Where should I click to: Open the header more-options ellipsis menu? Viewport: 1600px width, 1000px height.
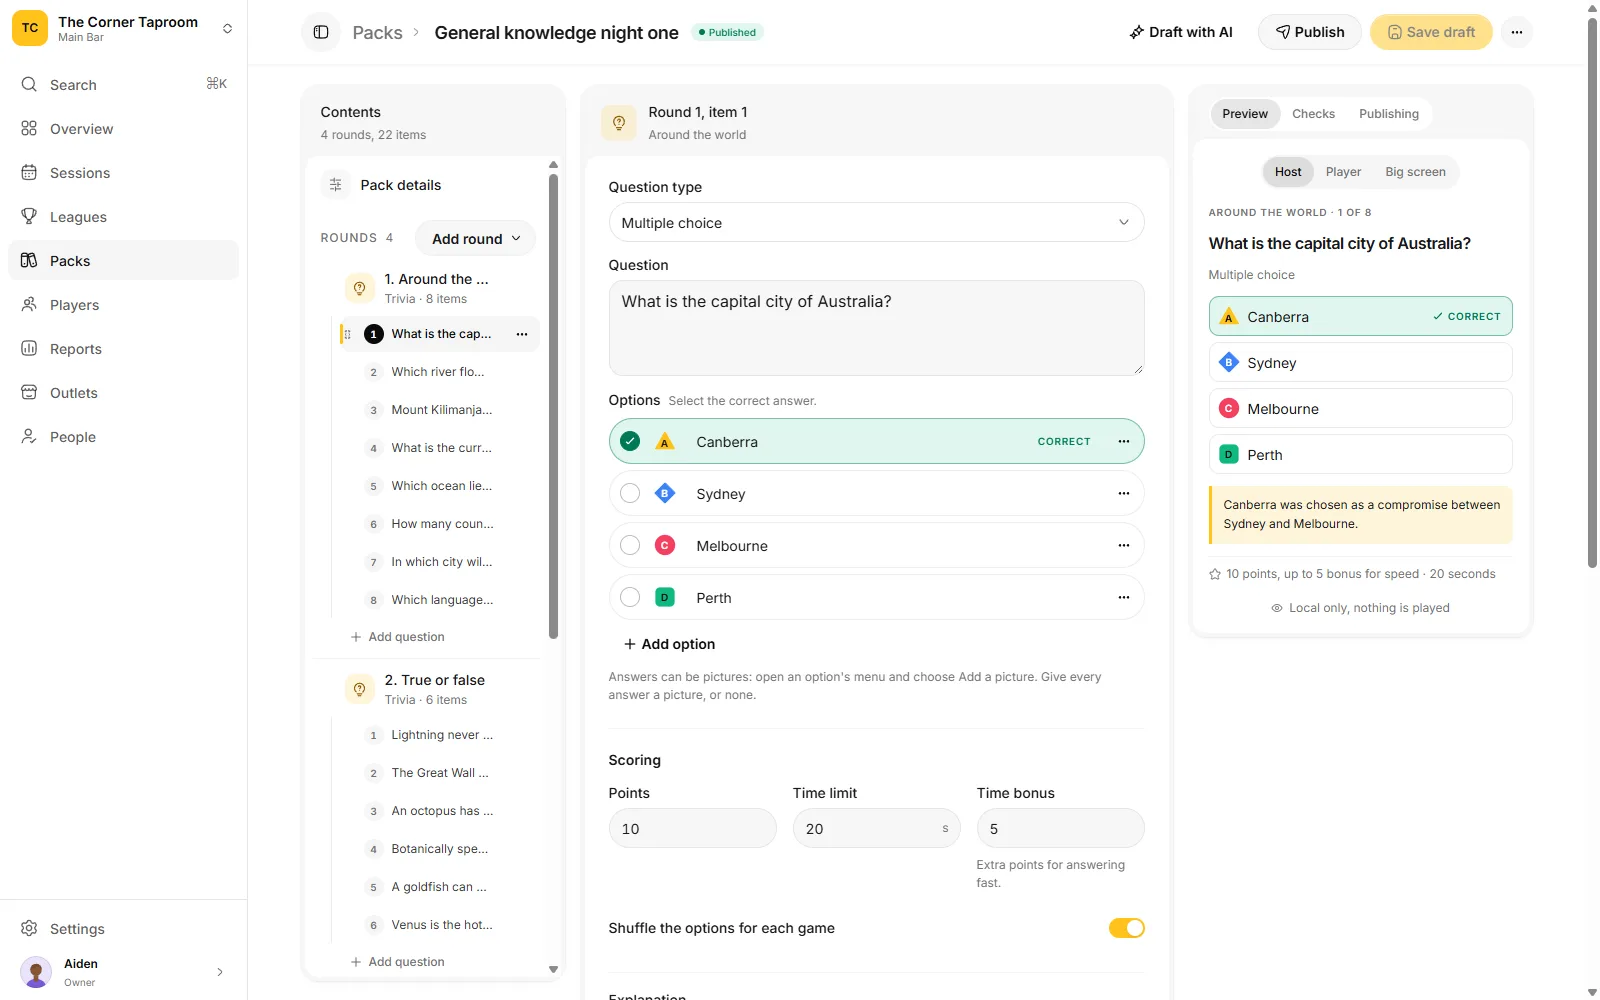[1517, 32]
